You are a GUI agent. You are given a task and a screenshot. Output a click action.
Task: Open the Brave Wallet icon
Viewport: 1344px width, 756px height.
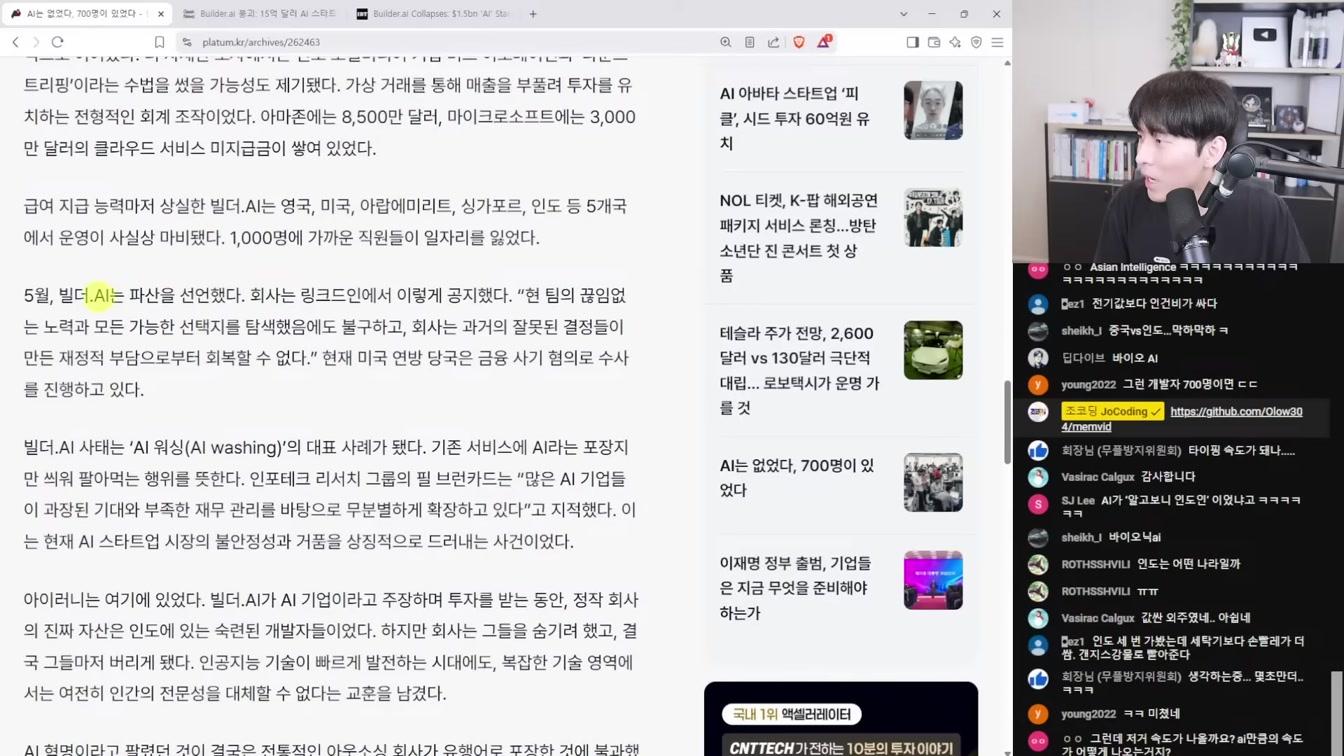[934, 42]
